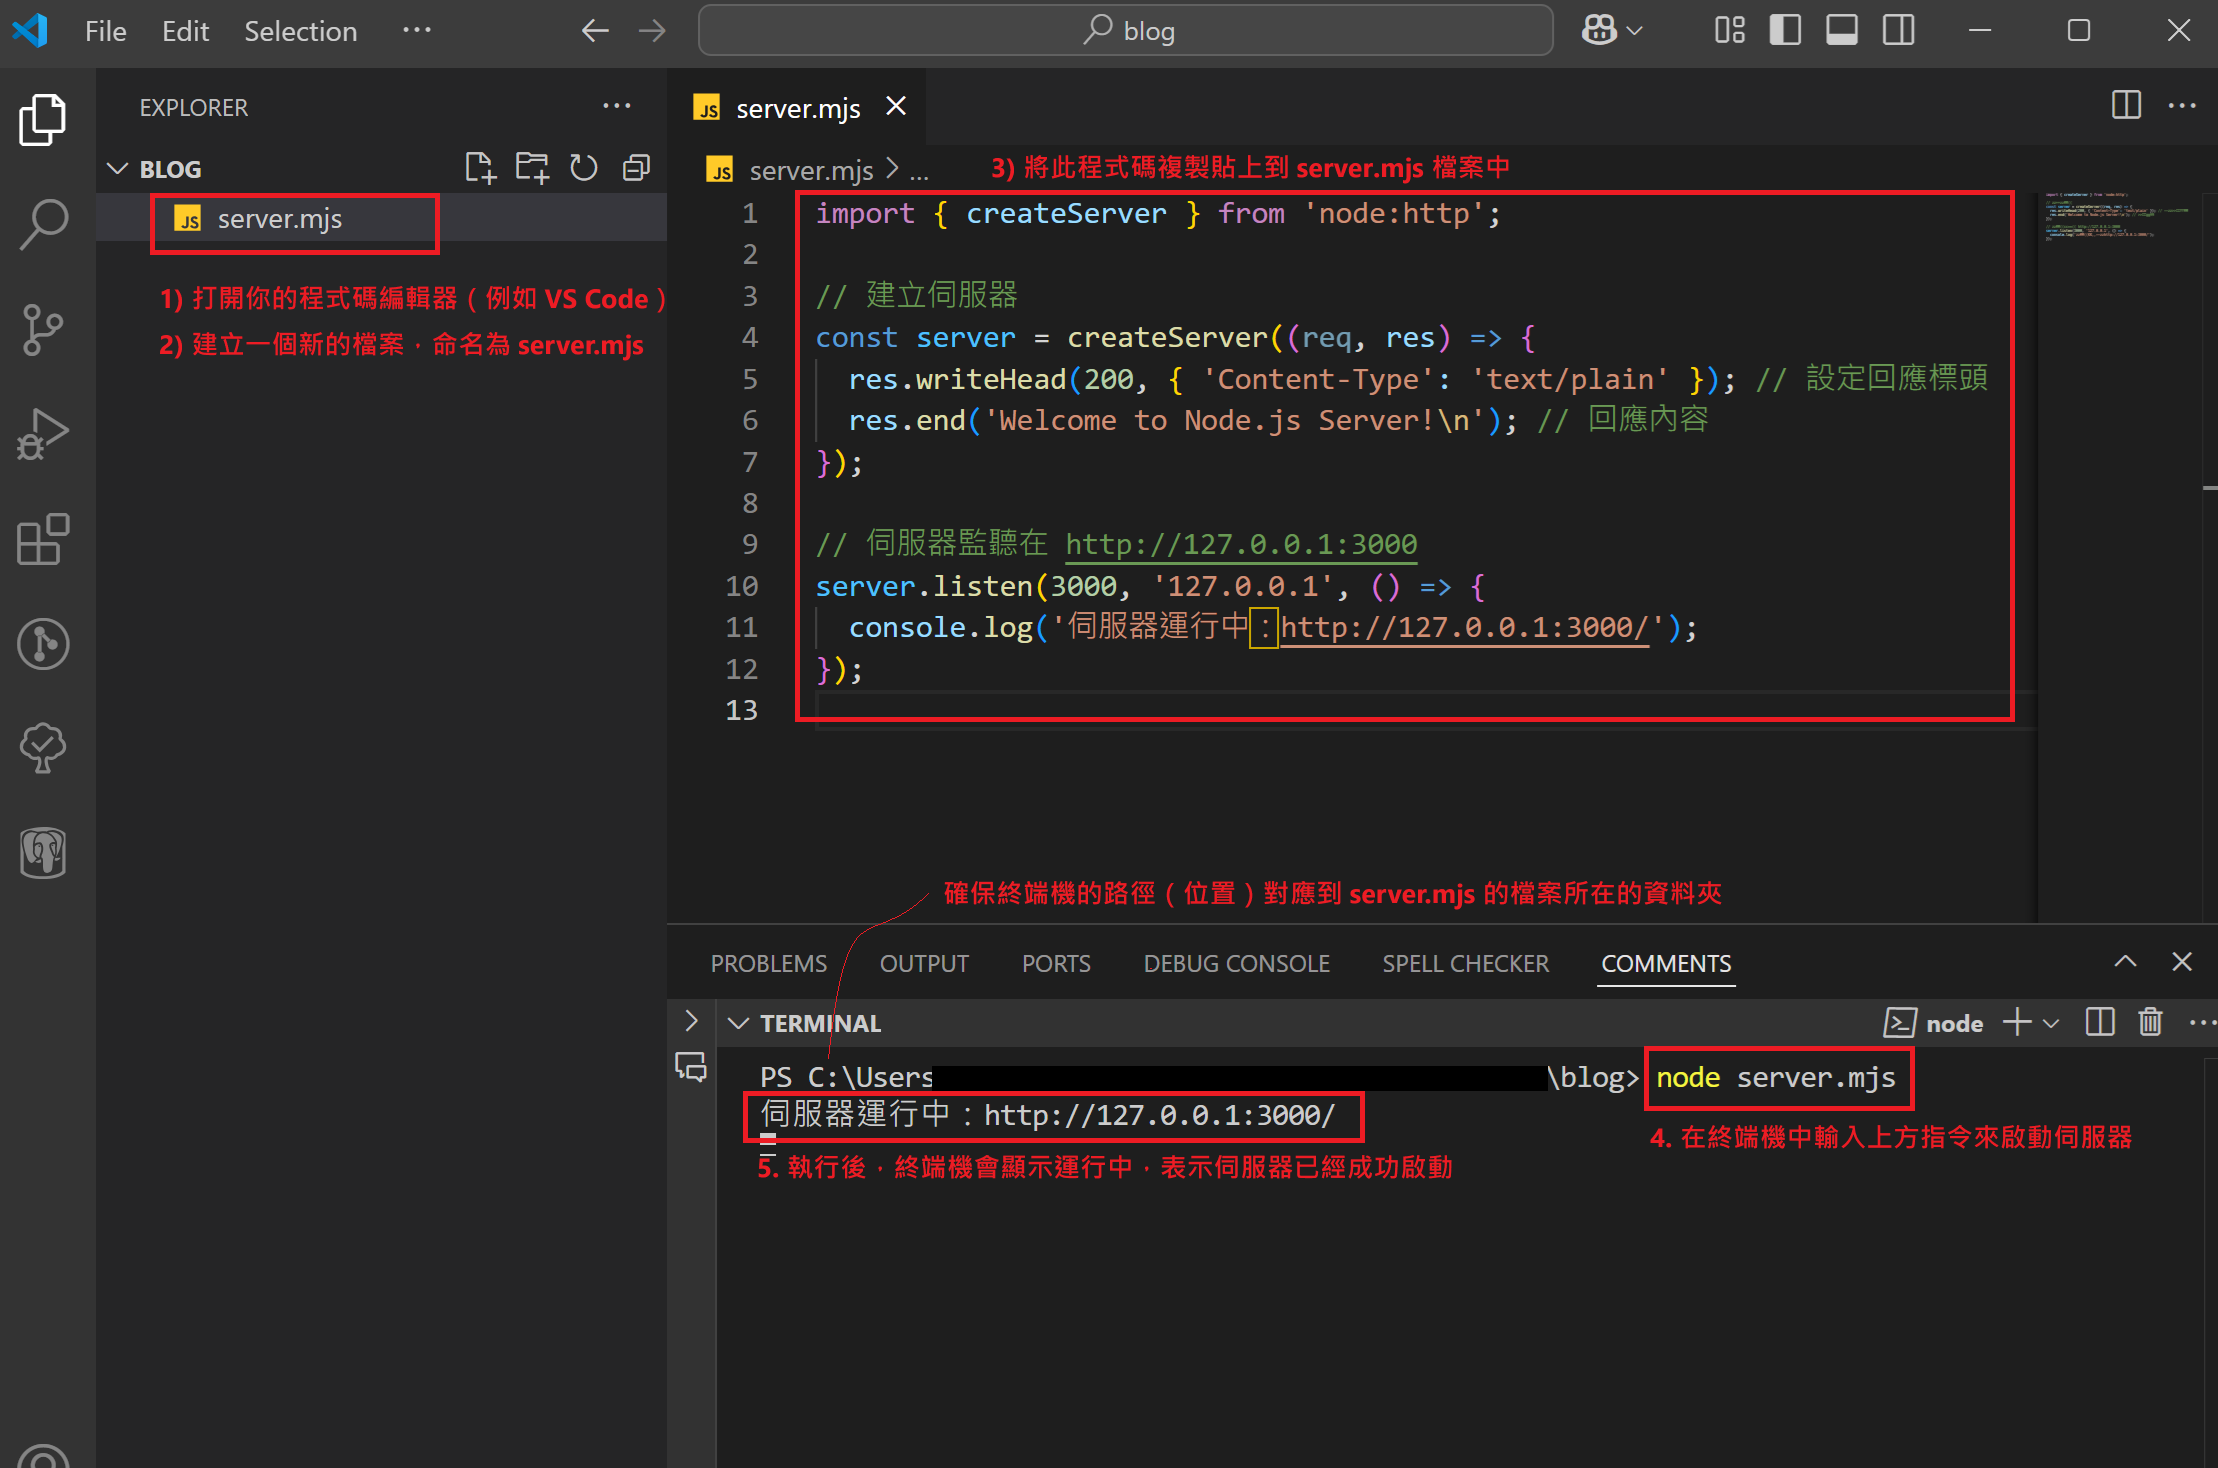Click the Refresh Explorer icon

tap(584, 168)
